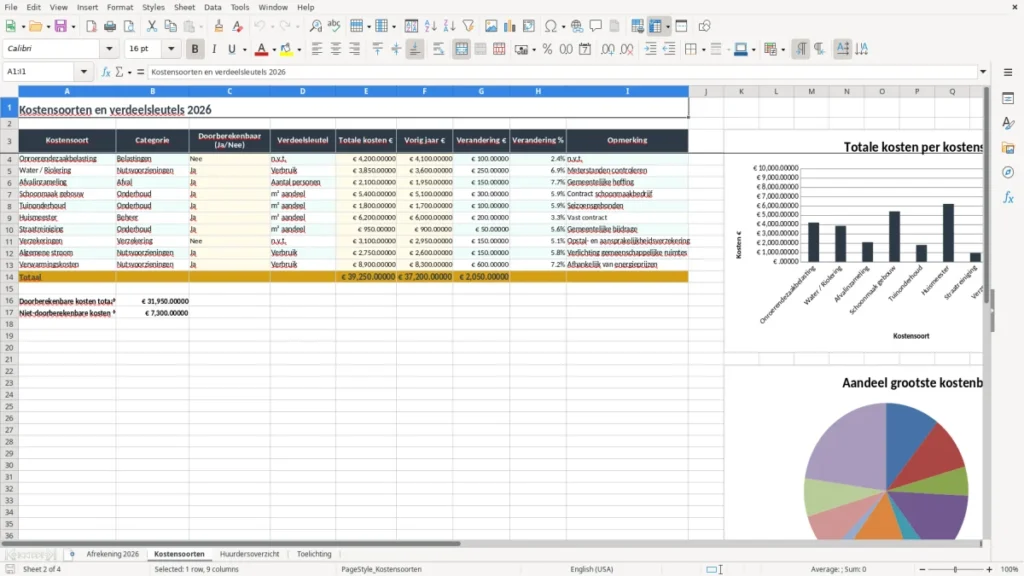Insert comment speech bubble icon

click(596, 26)
